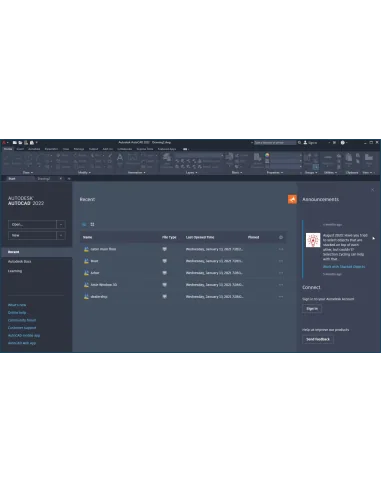Open the Insert ribbon tab
Screen dimensions: 381x492
click(x=20, y=149)
